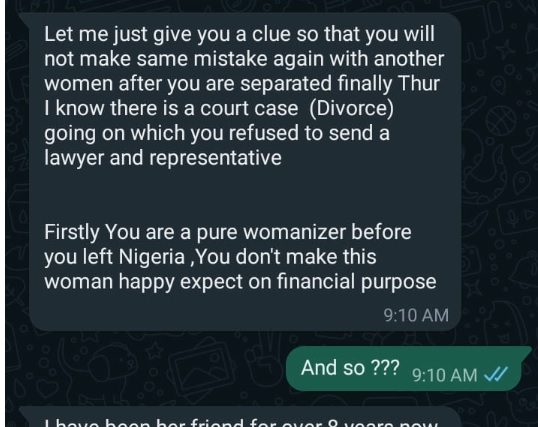The height and width of the screenshot is (427, 538).
Task: Click the 9:10 AM timestamp on received message
Action: click(416, 315)
